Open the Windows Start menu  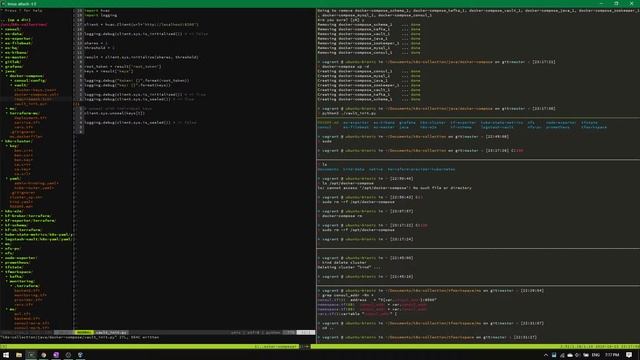[x=6, y=355]
